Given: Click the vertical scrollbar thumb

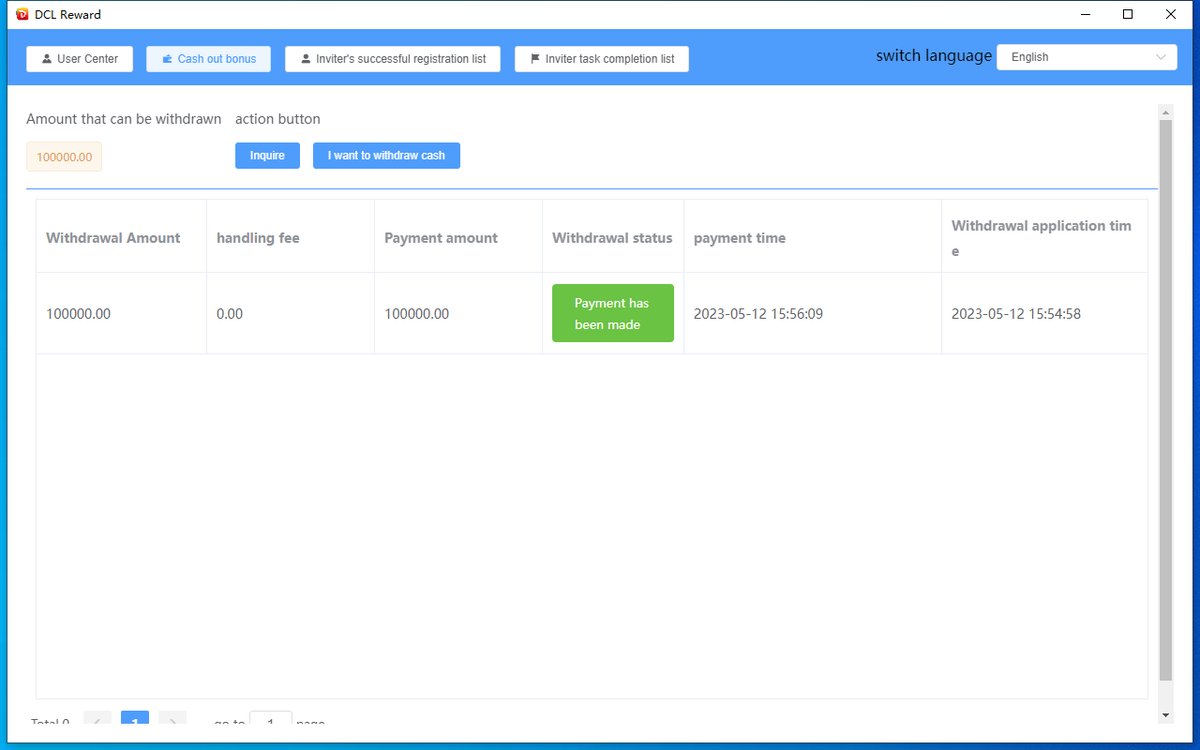Looking at the screenshot, I should coord(1165,400).
